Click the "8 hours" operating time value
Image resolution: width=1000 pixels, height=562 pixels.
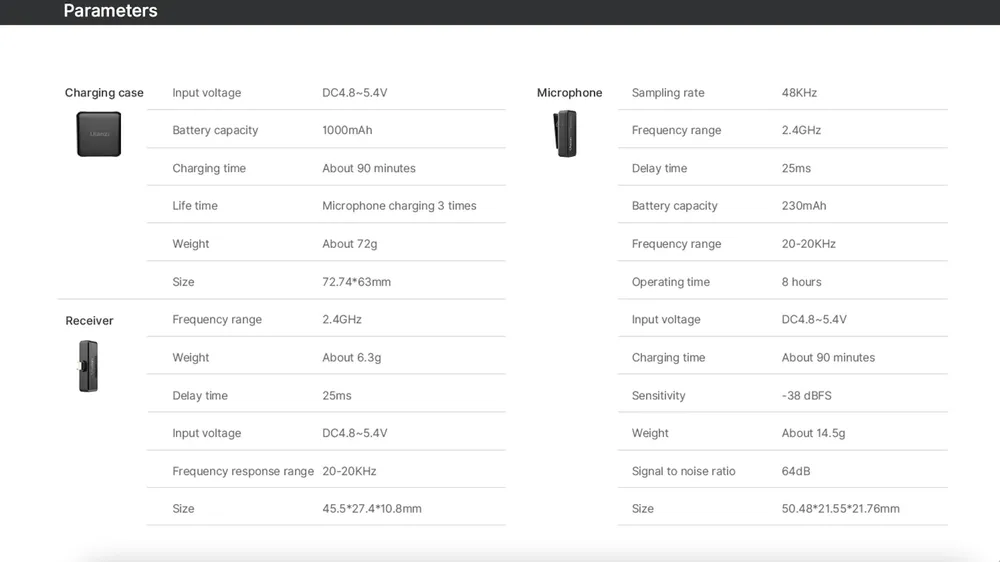(801, 282)
